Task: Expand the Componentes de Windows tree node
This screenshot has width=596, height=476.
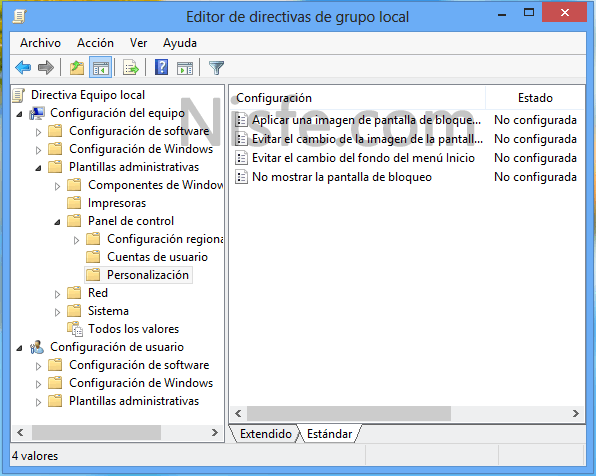Action: tap(57, 186)
